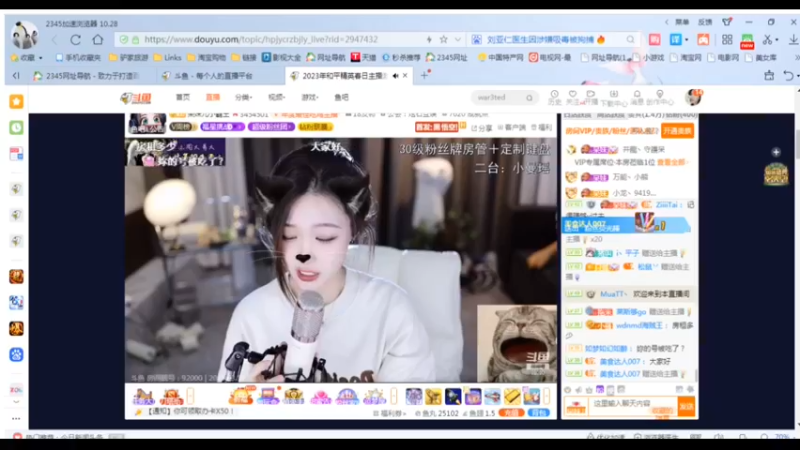Click the Douyu logo

[136, 97]
